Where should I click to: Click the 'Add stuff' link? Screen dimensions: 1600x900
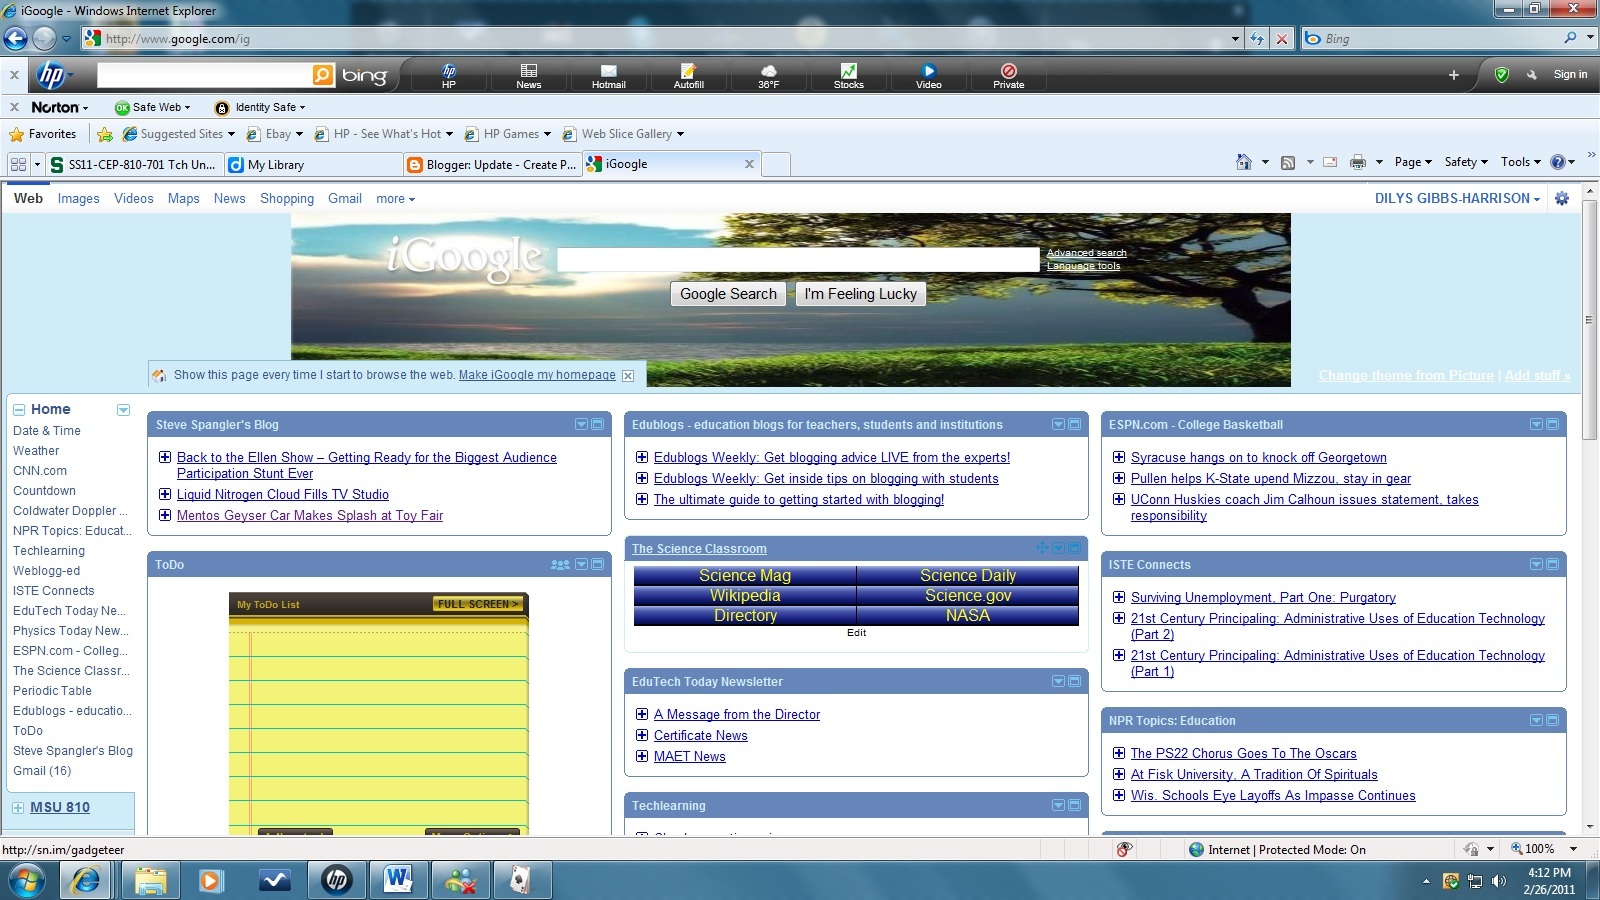point(1537,376)
